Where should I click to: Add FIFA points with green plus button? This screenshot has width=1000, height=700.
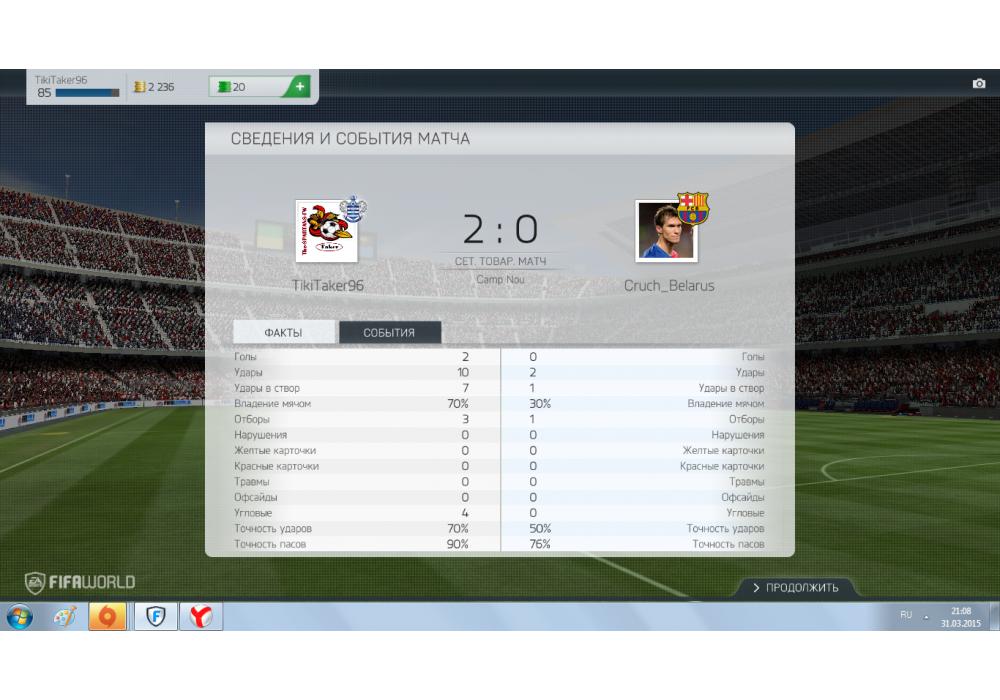pos(299,86)
